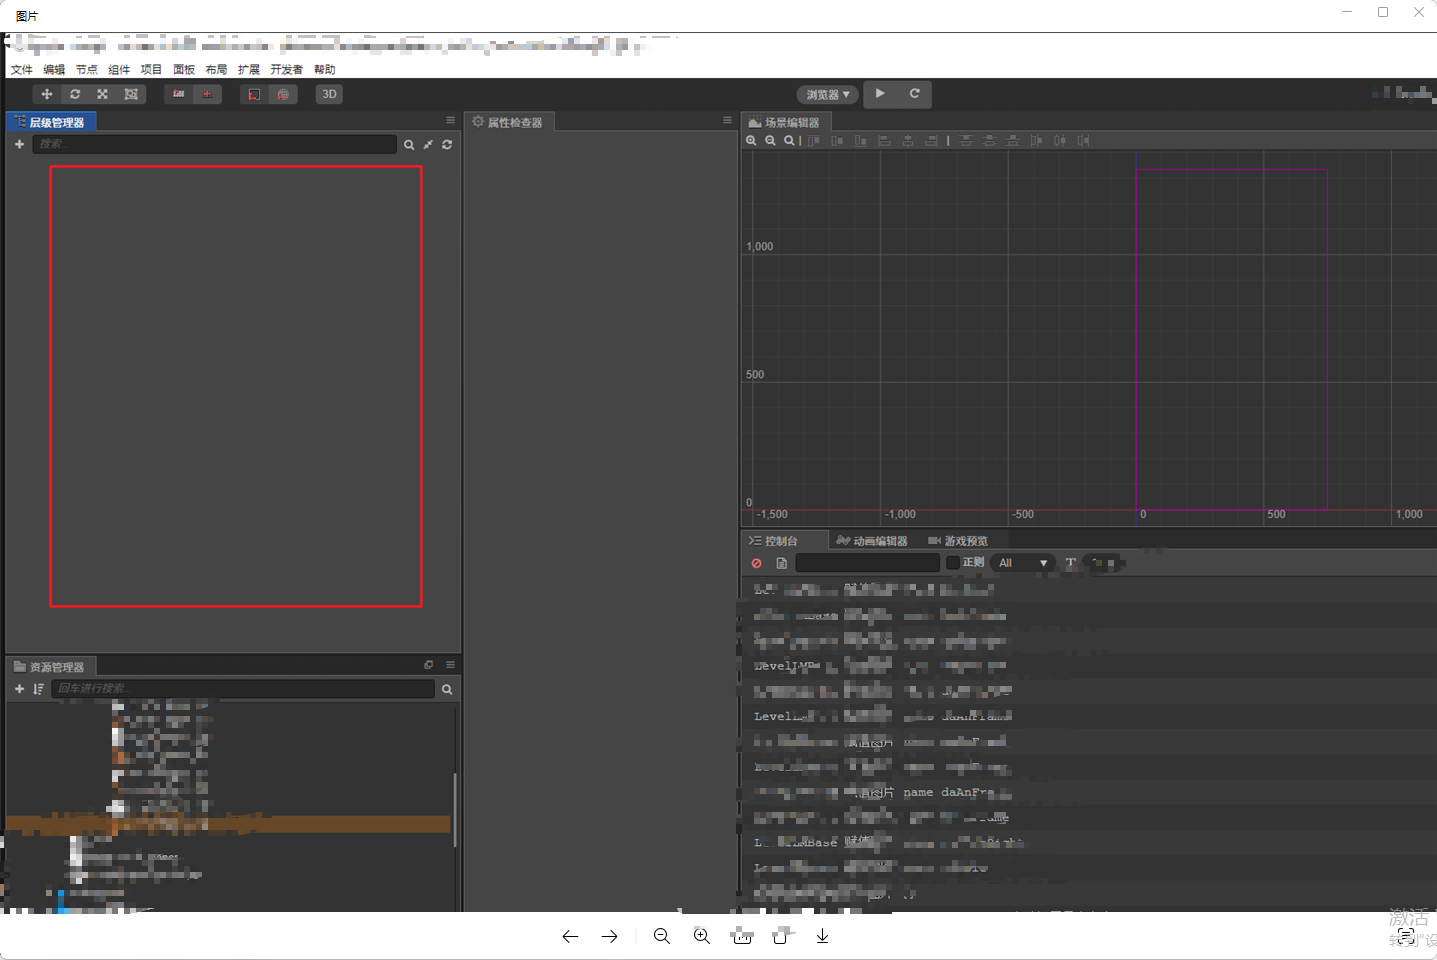The height and width of the screenshot is (960, 1437).
Task: Zoom out the scene editor
Action: (770, 141)
